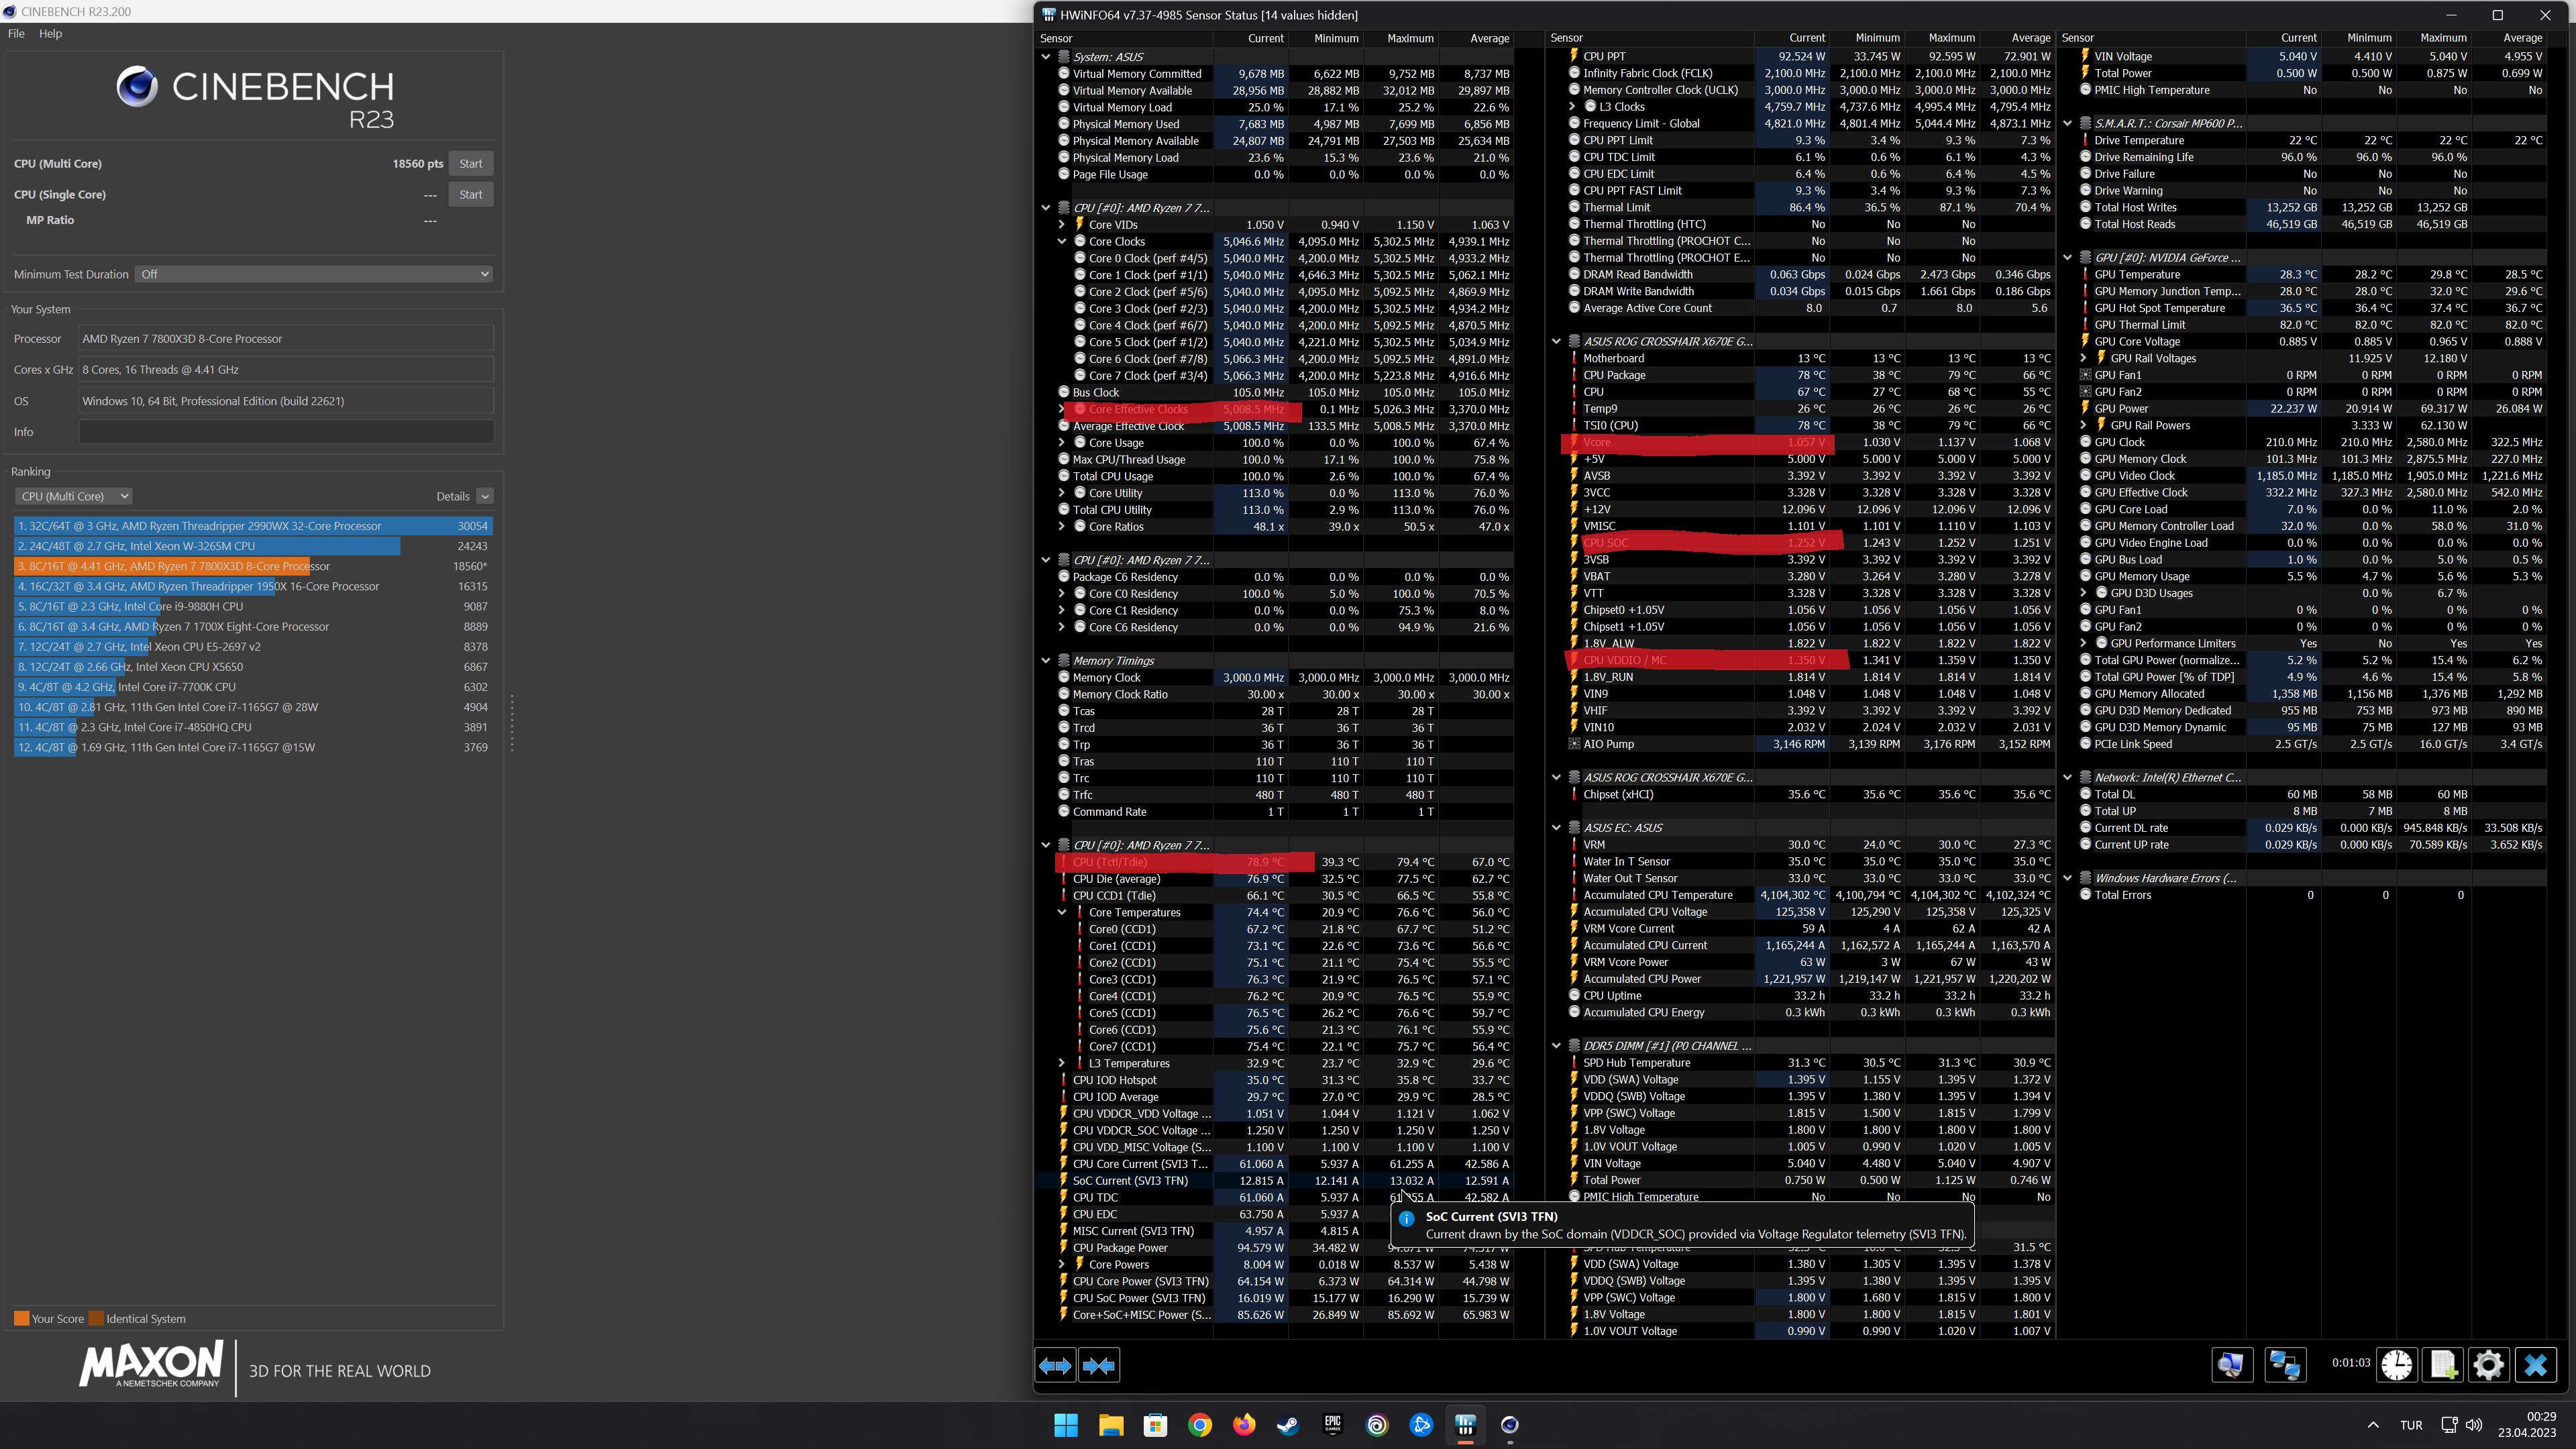Open the remote monitor computer icon in HWiNFO

(2231, 1365)
